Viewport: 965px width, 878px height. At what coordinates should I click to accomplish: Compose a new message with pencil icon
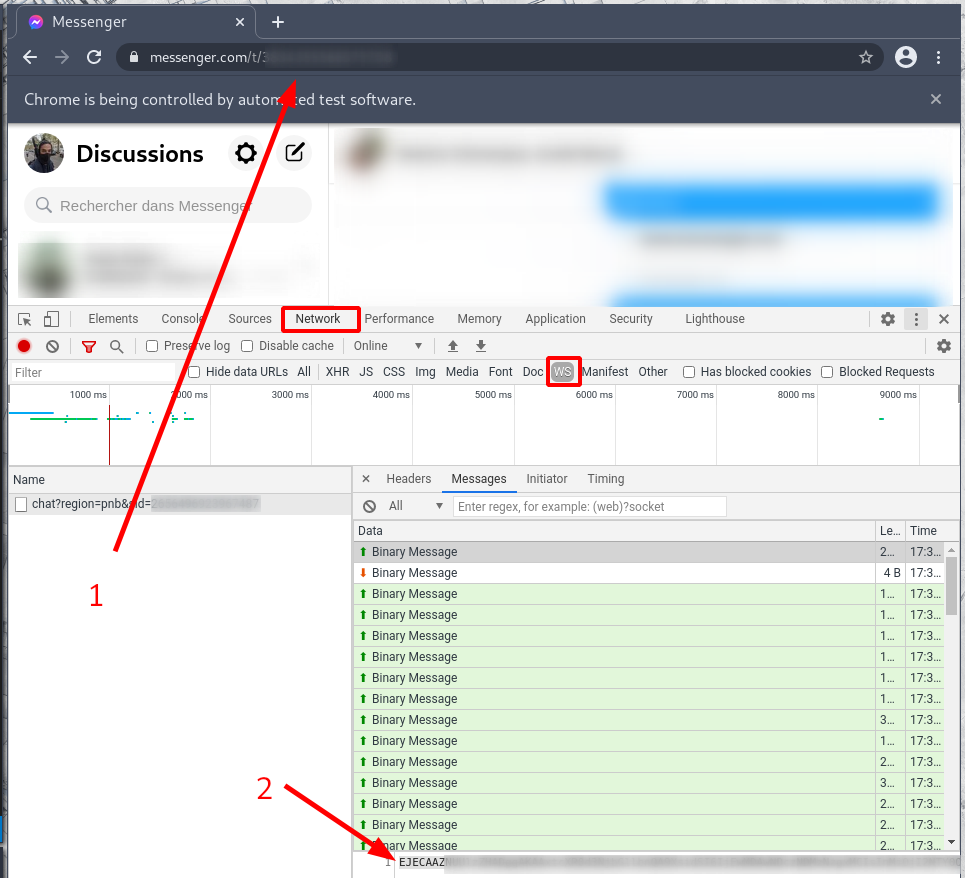click(x=294, y=153)
